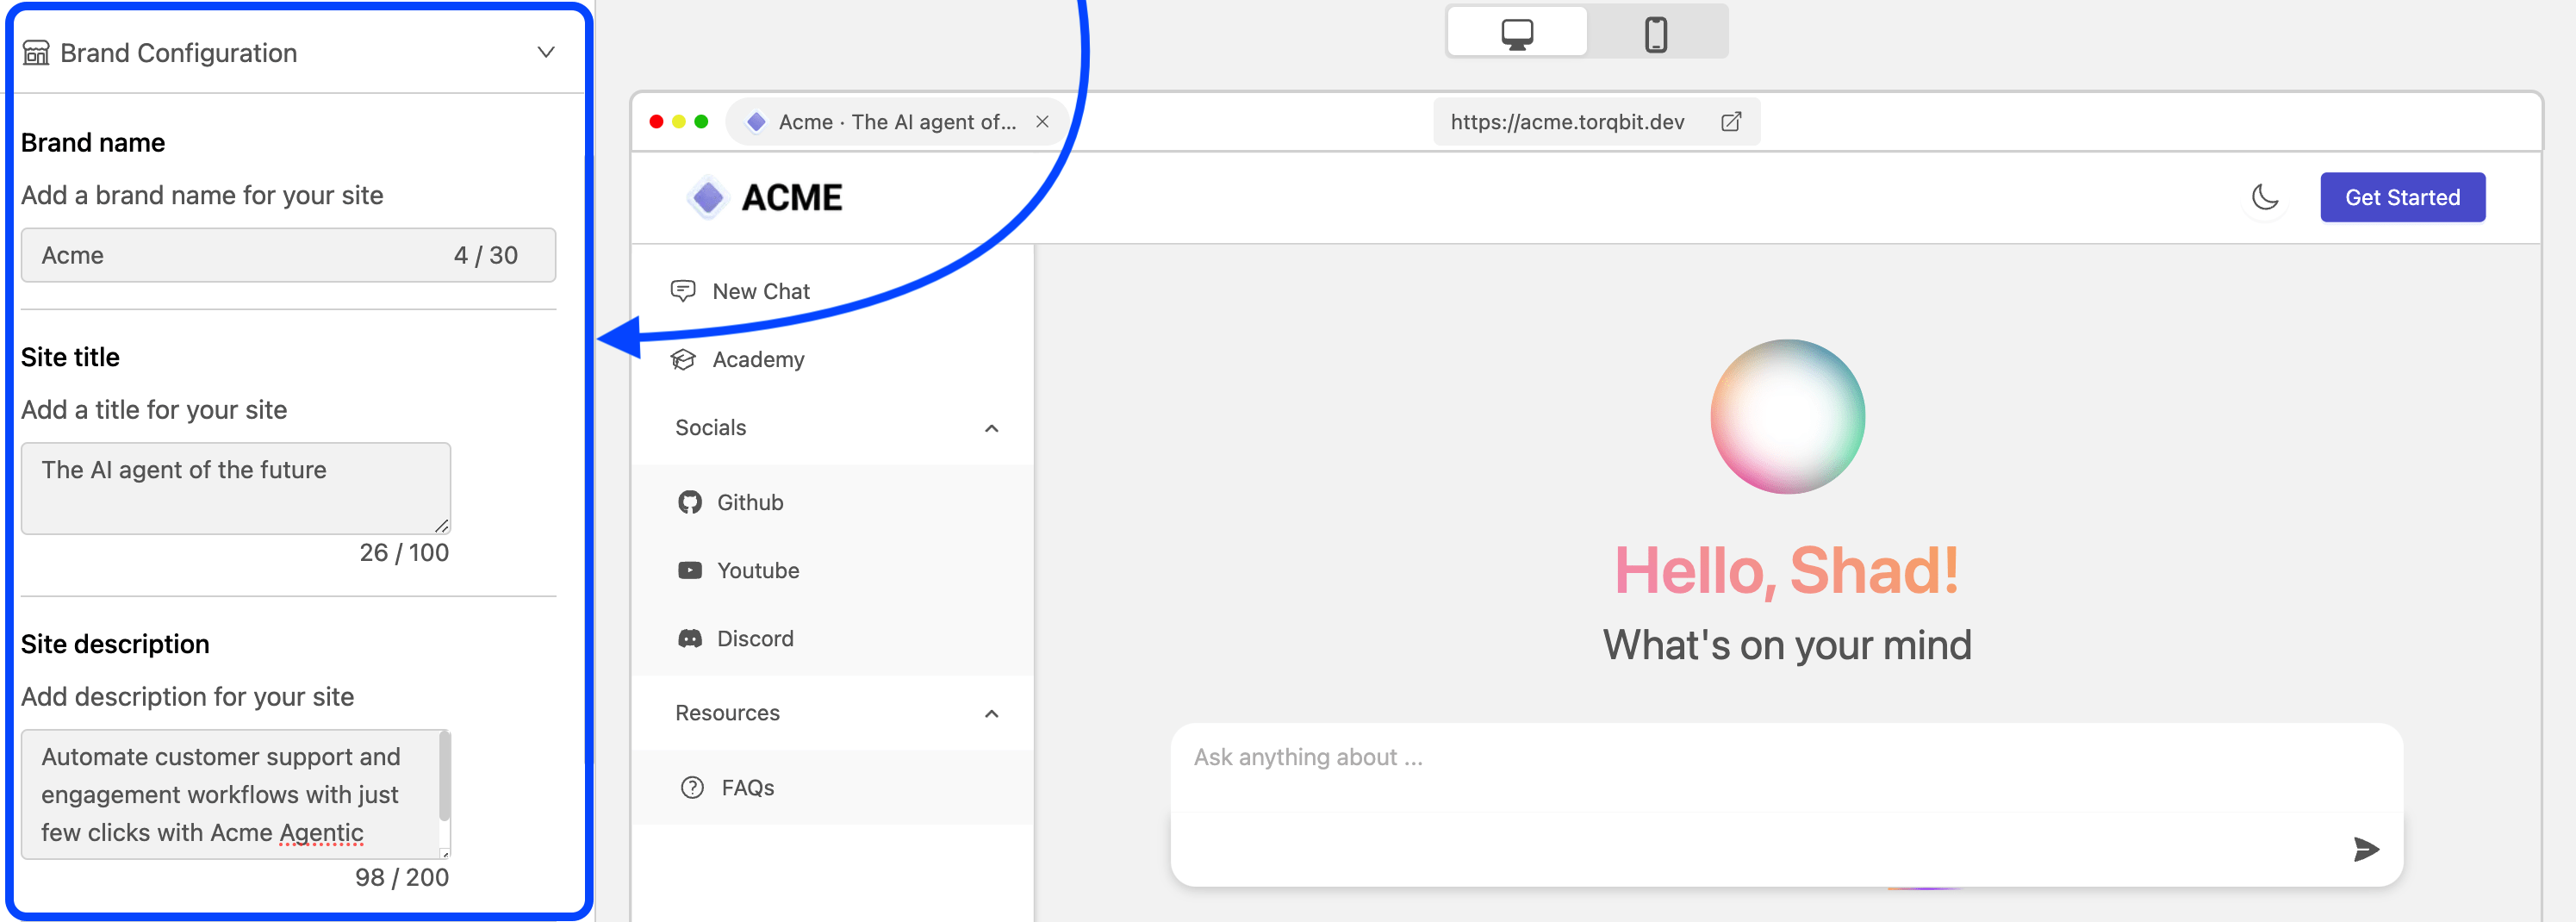Close the Acme browser tab
This screenshot has width=2576, height=922.
1042,121
